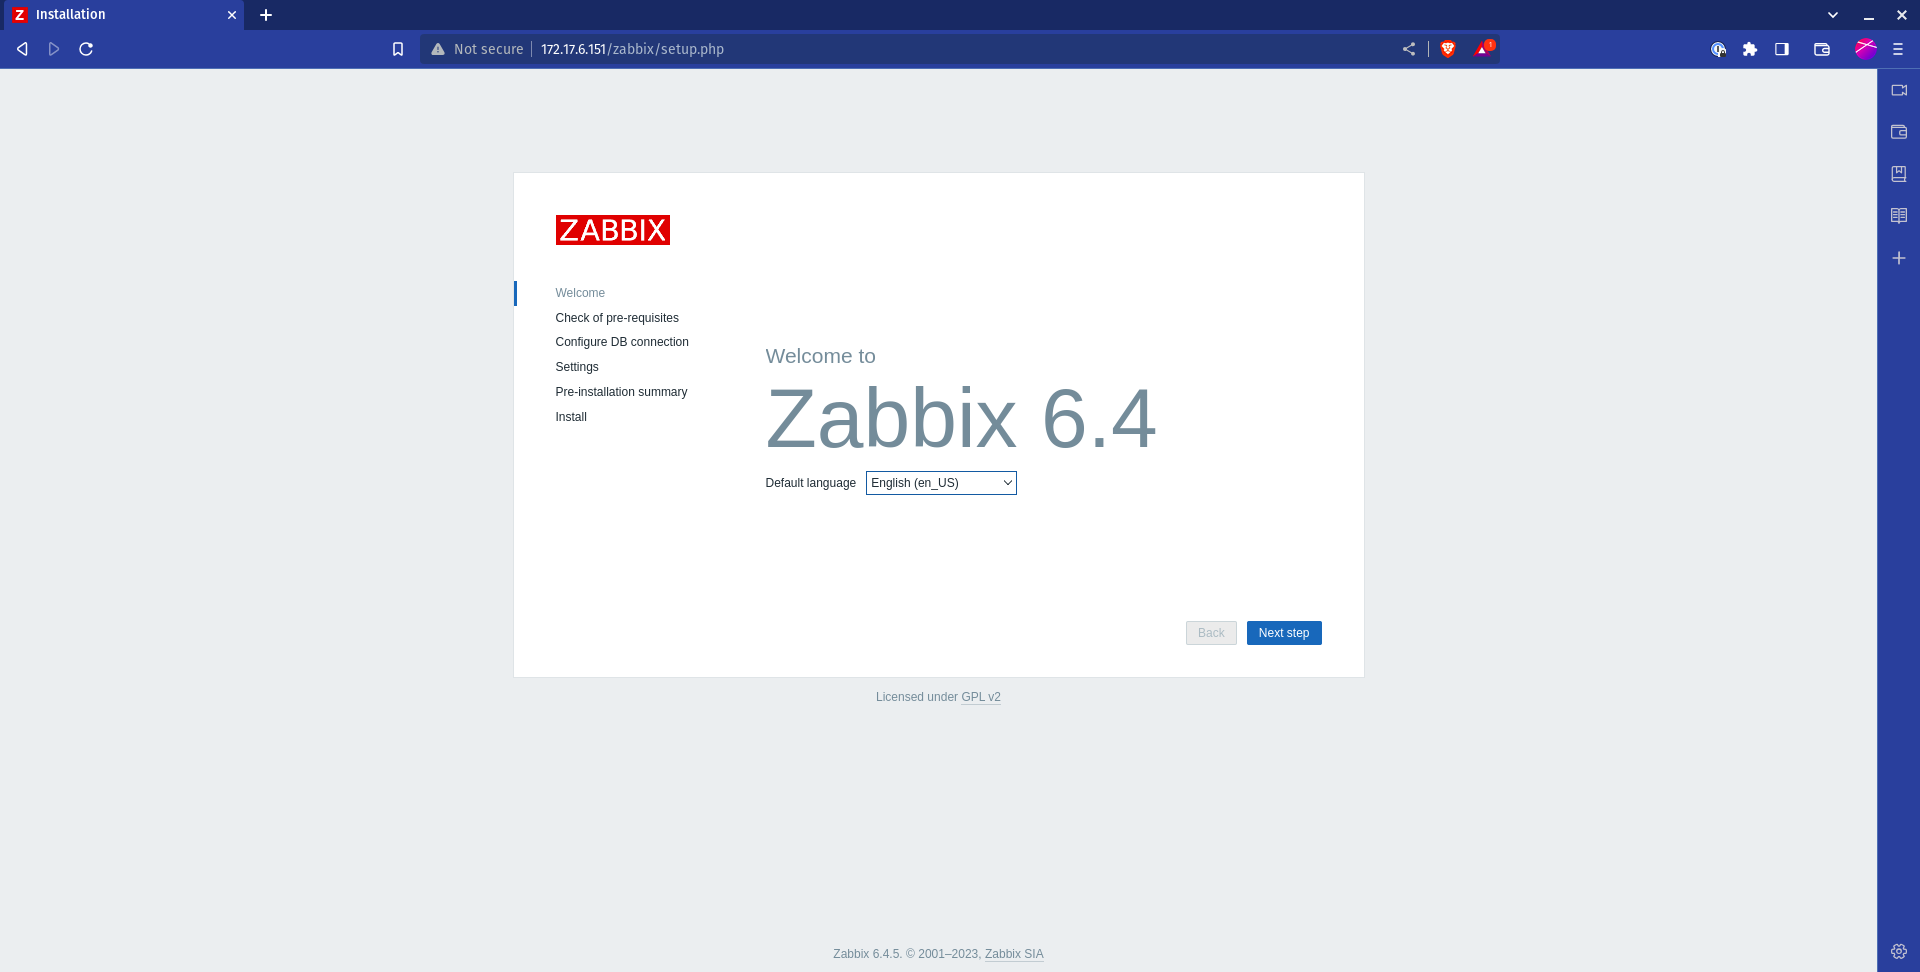Toggle the browser sidebar panel icon
The image size is (1920, 972).
point(1782,49)
